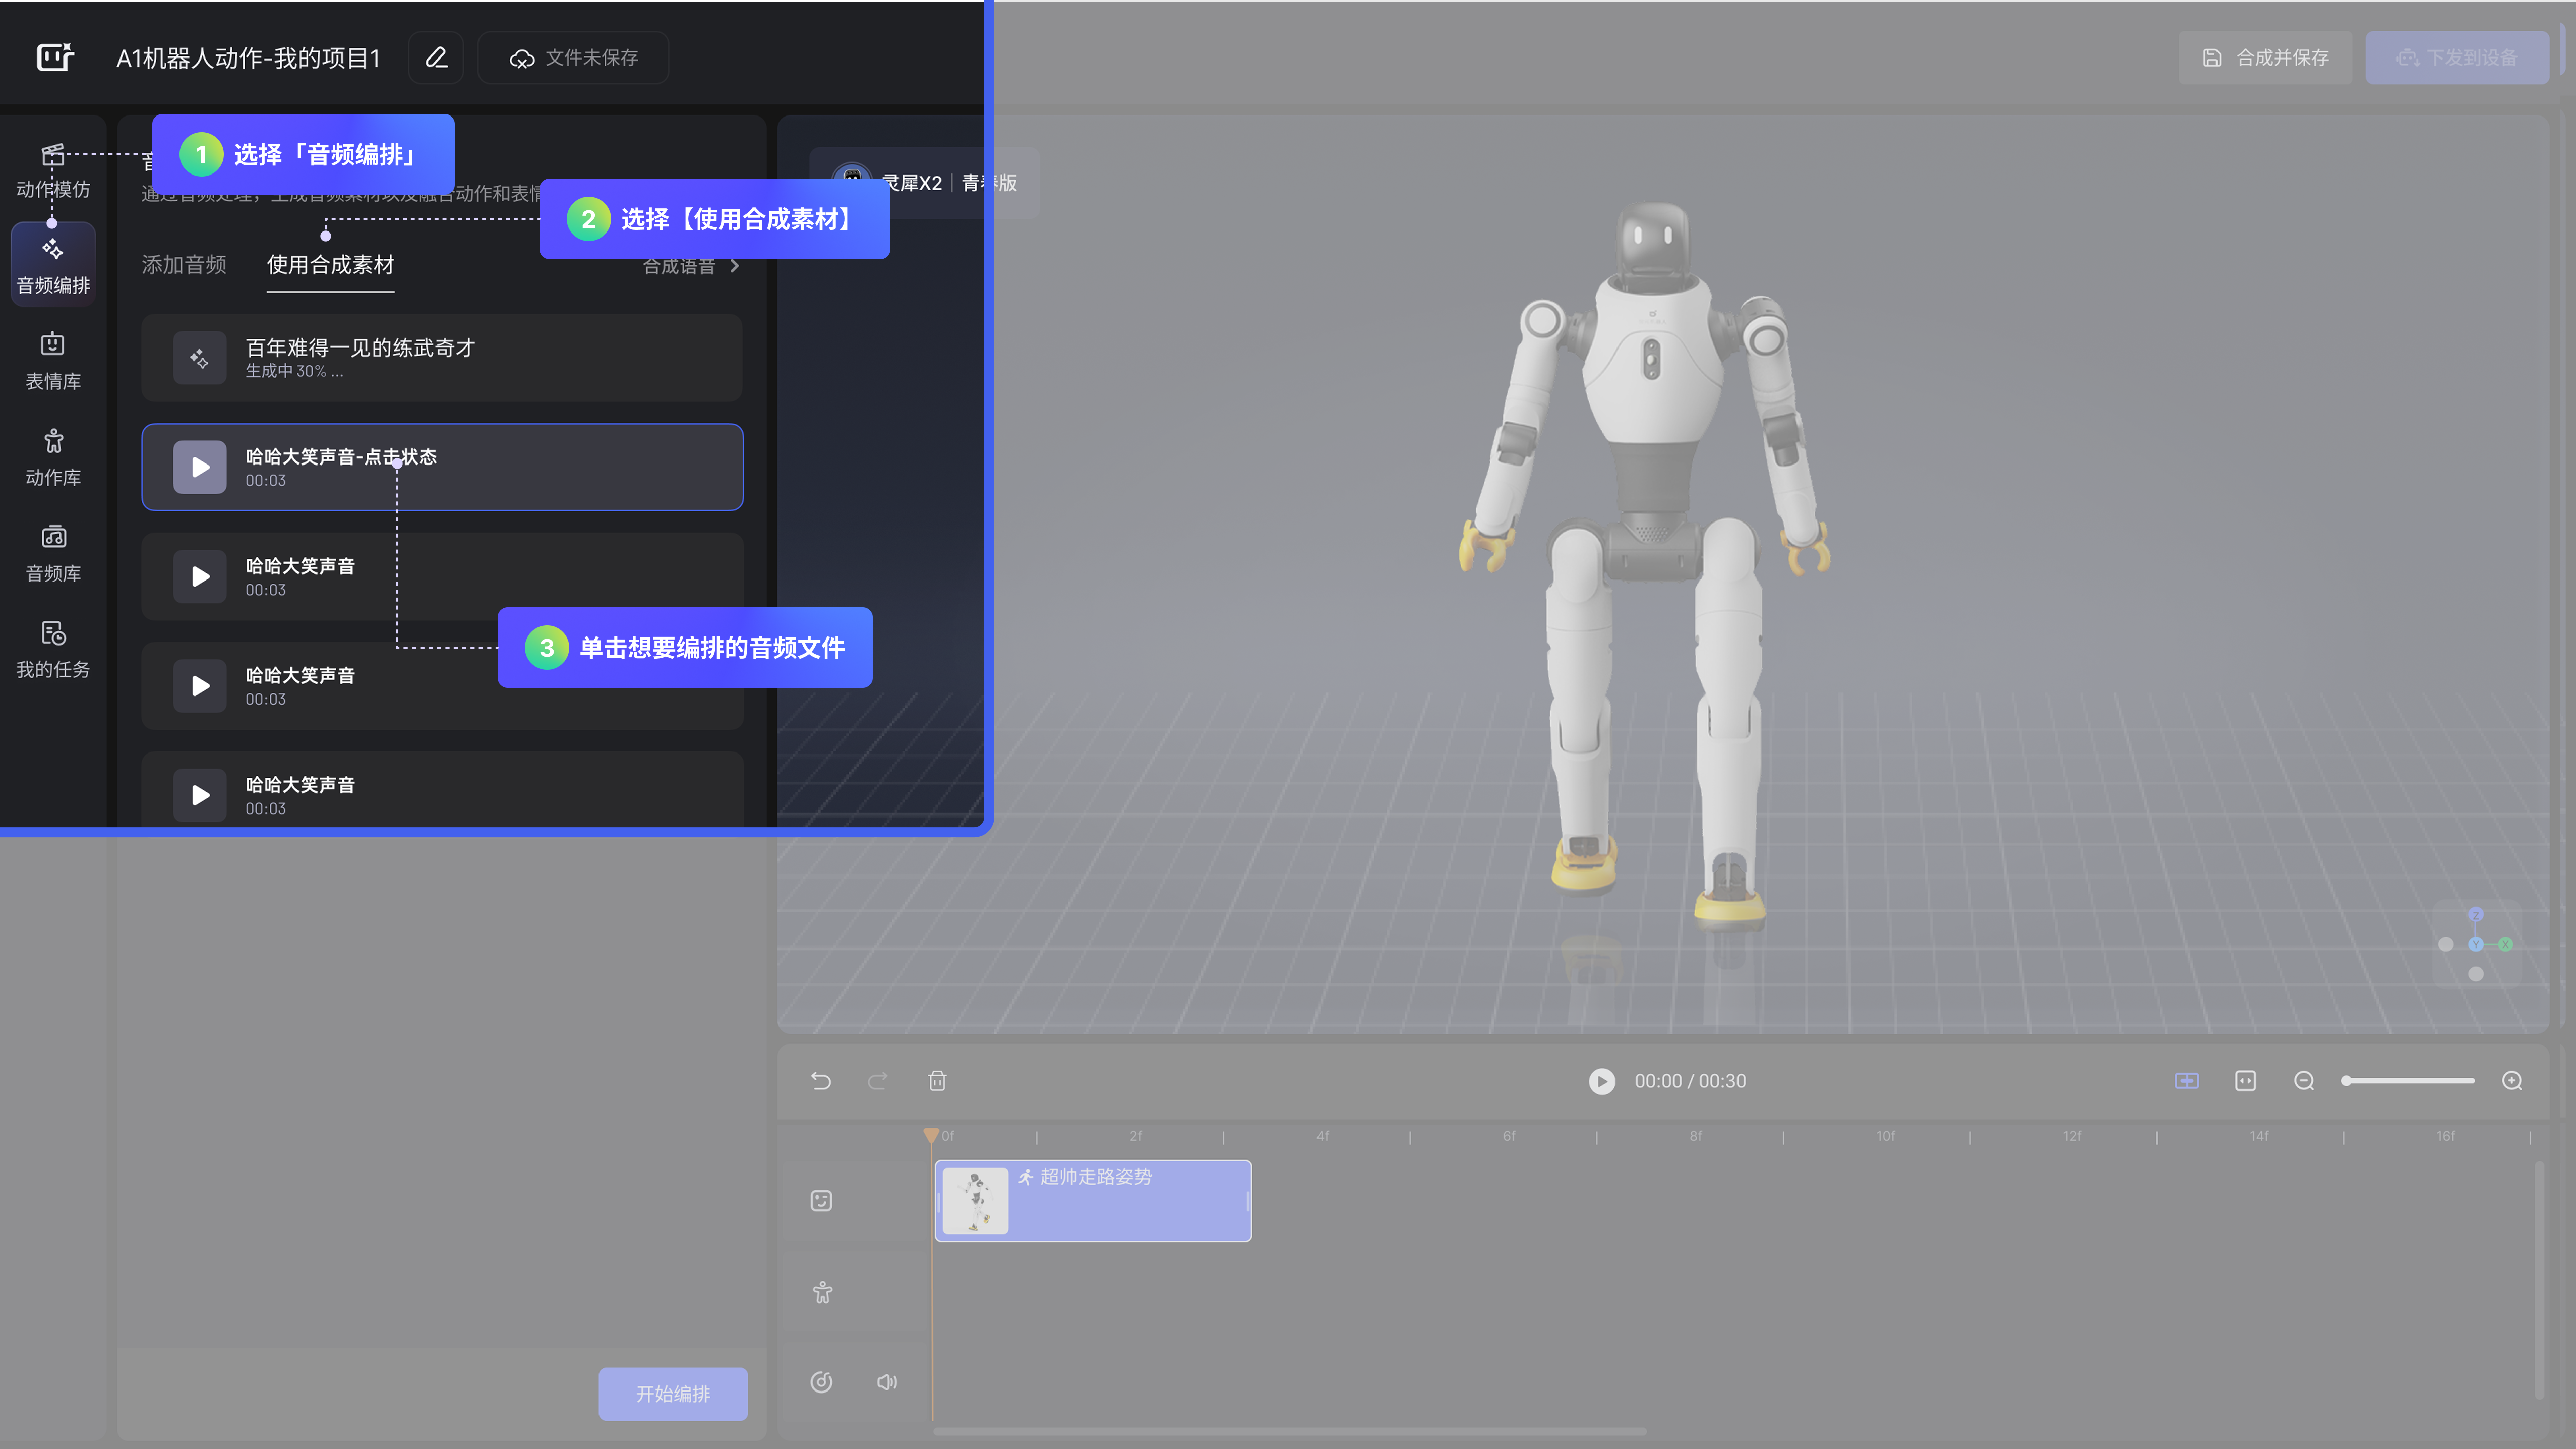Switch to the 添加音频 tab

[184, 265]
